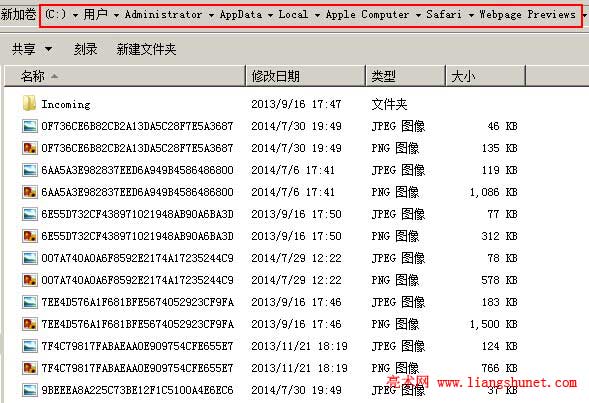Viewport: 589px width, 403px height.
Task: Select the Incoming folder icon
Action: [29, 103]
